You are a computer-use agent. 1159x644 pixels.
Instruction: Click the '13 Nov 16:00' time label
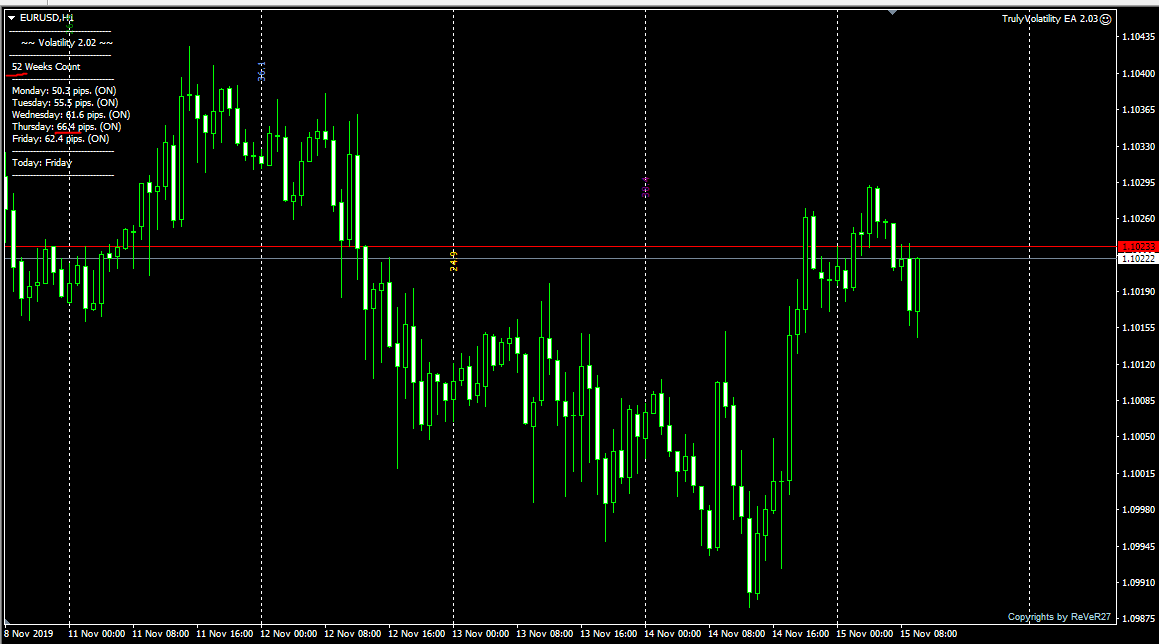(x=608, y=634)
